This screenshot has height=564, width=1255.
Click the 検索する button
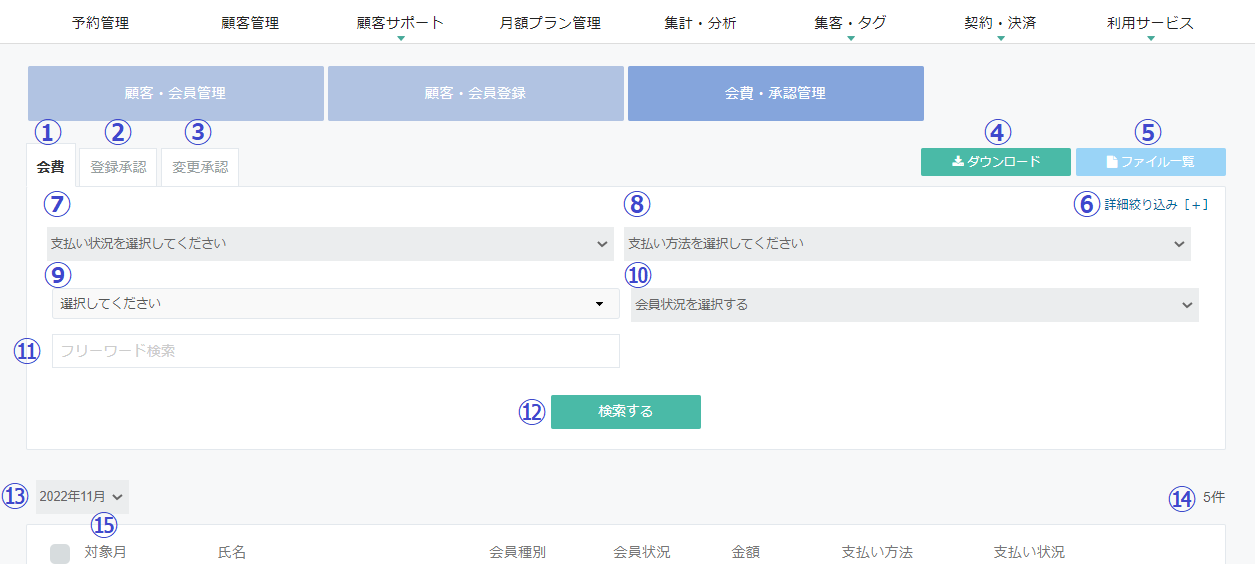[x=626, y=412]
